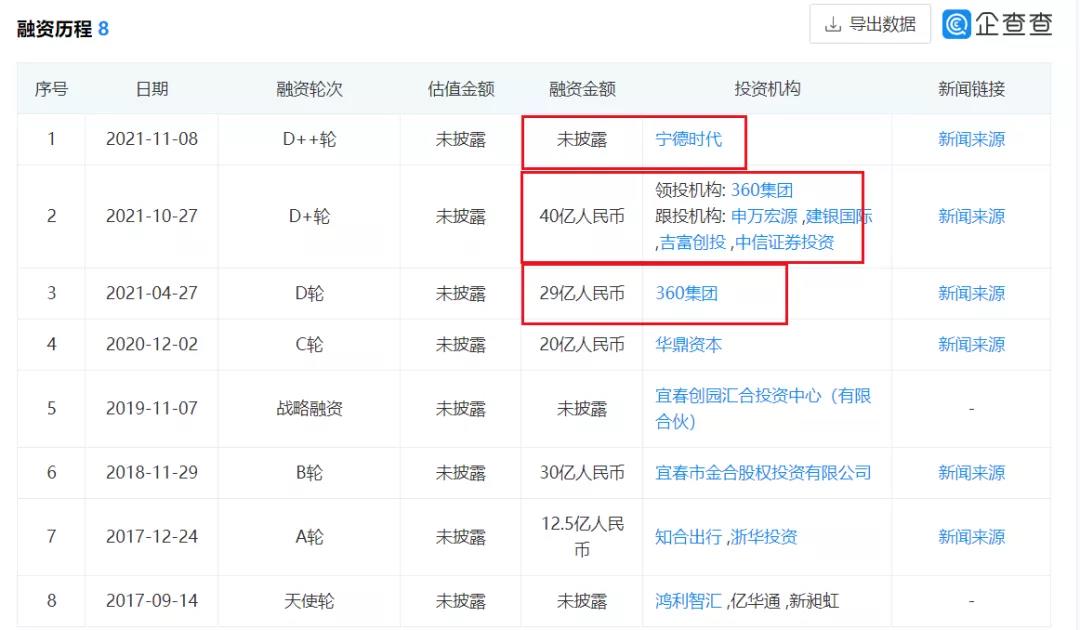Open the 企查查 logo

997,24
